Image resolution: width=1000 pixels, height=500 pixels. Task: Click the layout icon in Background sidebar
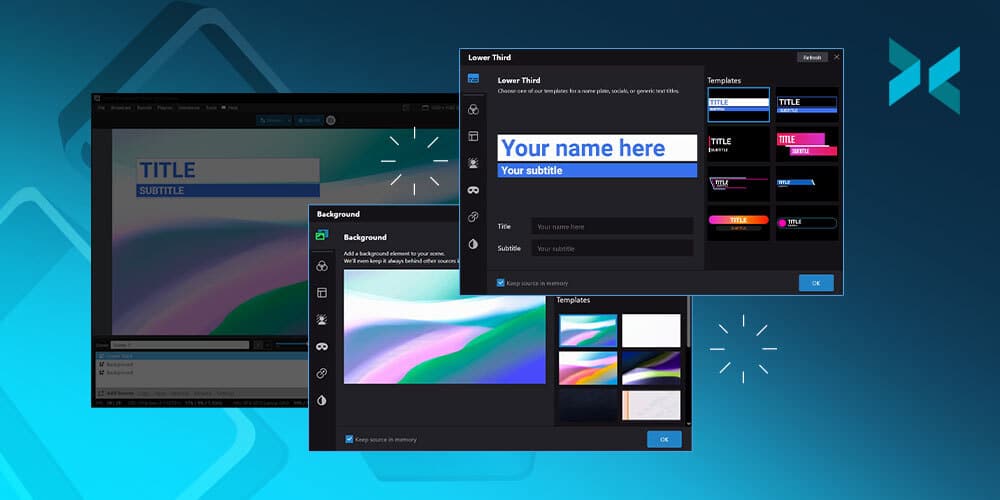coord(322,293)
